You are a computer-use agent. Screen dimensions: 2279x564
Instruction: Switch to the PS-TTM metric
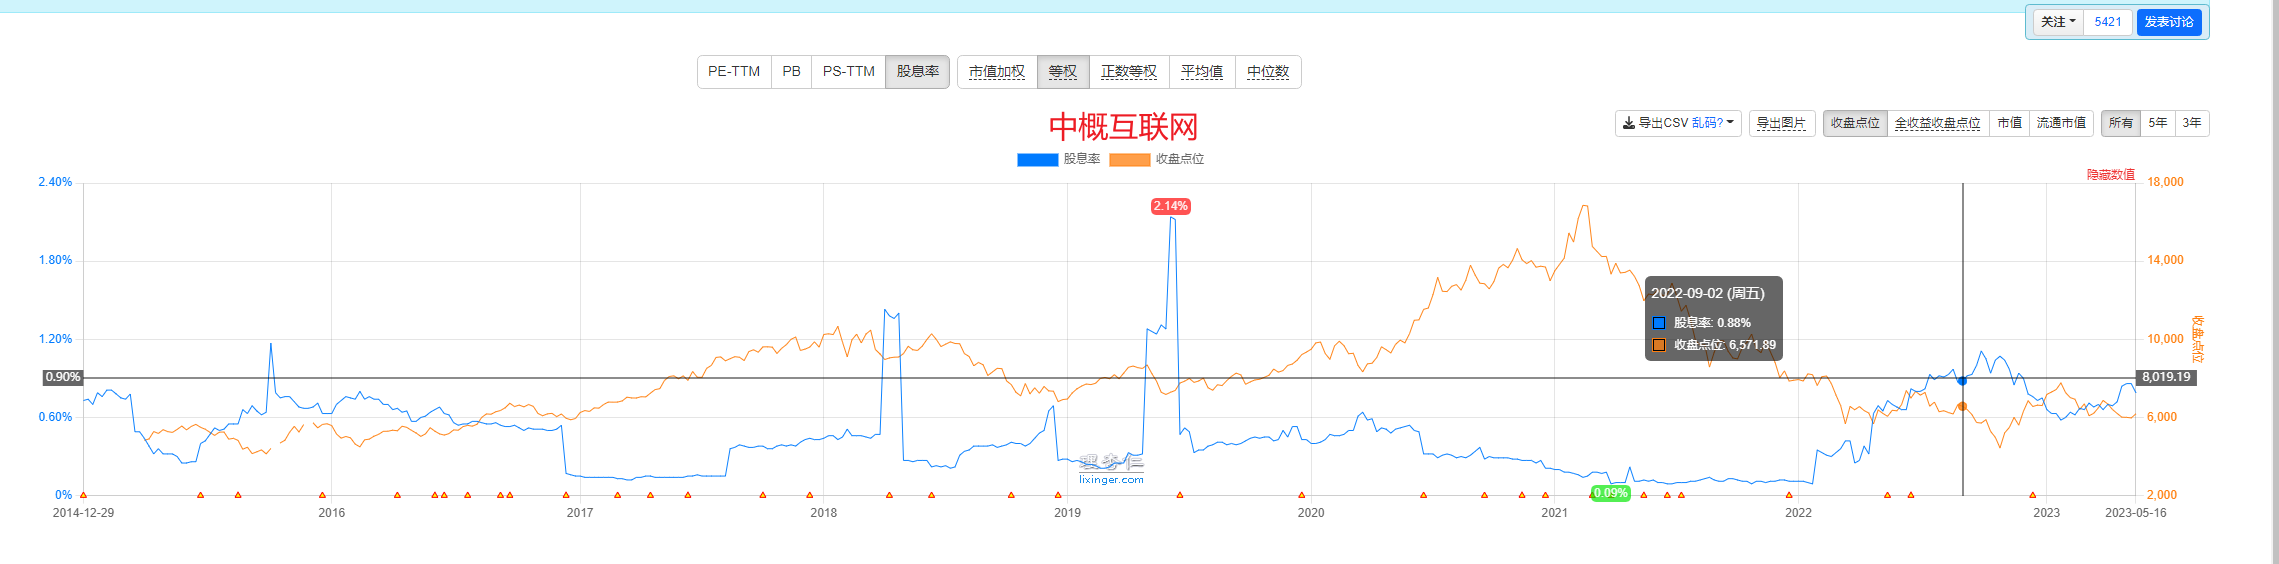(x=848, y=72)
